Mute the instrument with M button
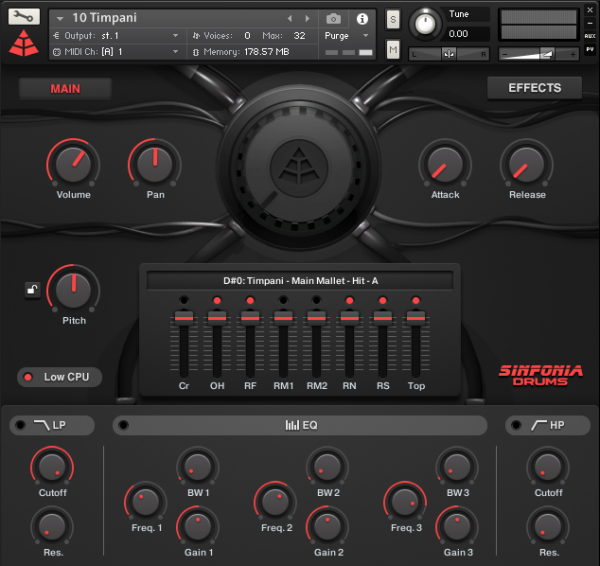 (x=393, y=48)
